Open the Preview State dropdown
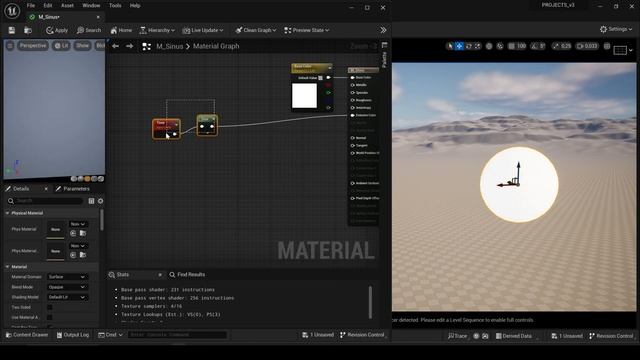This screenshot has height=360, width=640. click(x=307, y=30)
